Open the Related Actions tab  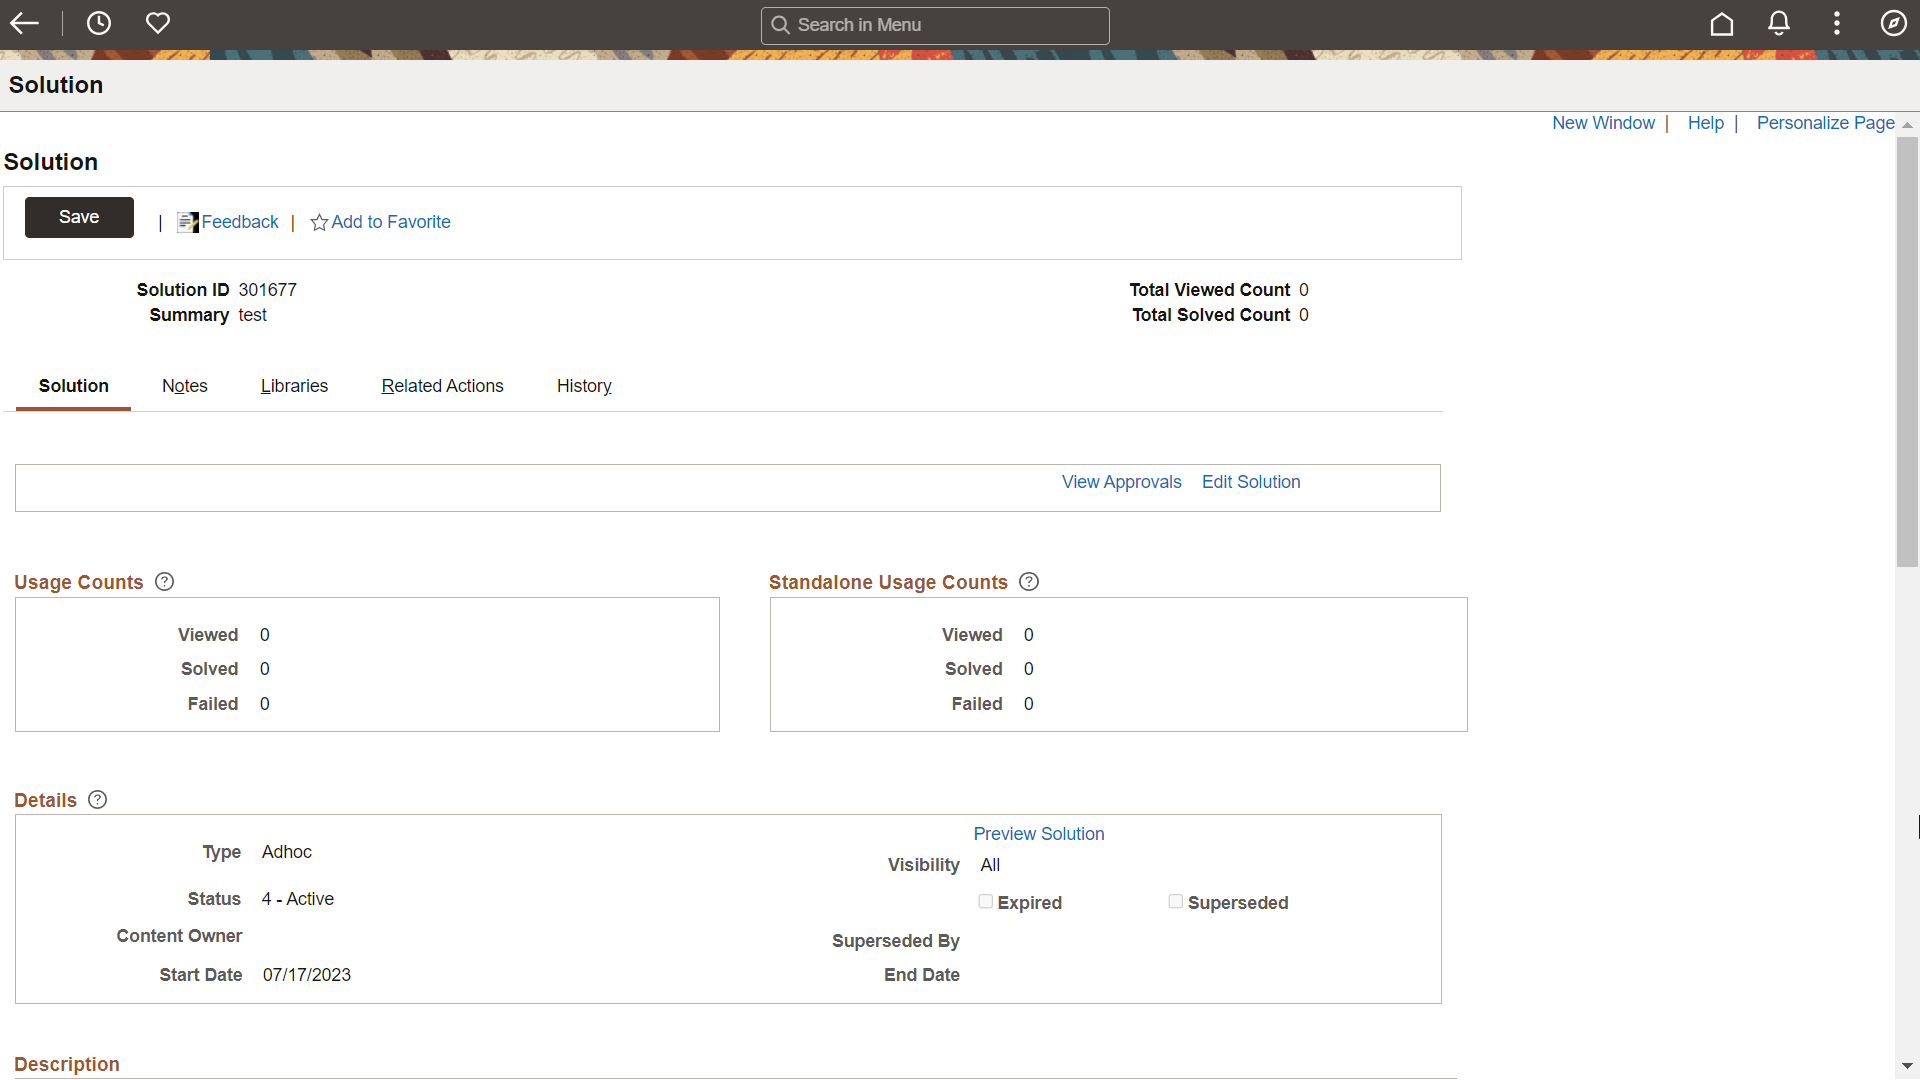point(442,386)
